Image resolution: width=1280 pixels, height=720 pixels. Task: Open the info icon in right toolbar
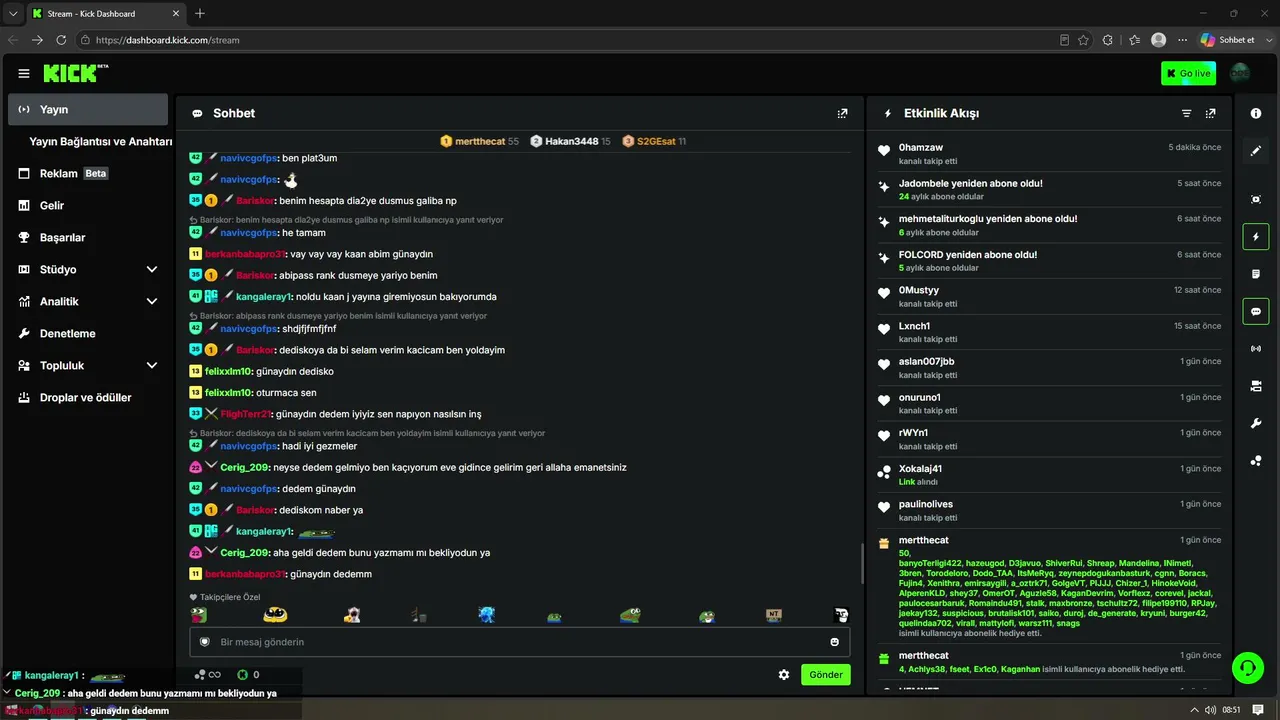[x=1256, y=114]
